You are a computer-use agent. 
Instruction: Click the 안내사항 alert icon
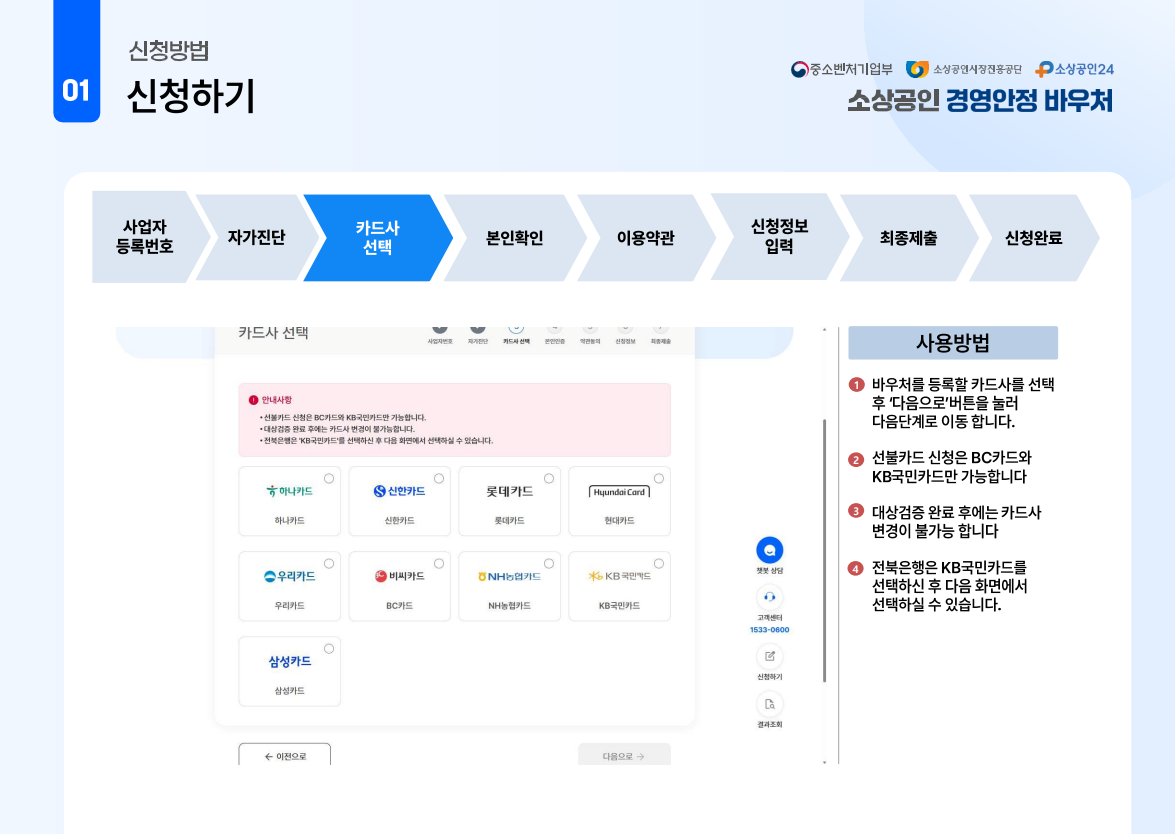[253, 400]
